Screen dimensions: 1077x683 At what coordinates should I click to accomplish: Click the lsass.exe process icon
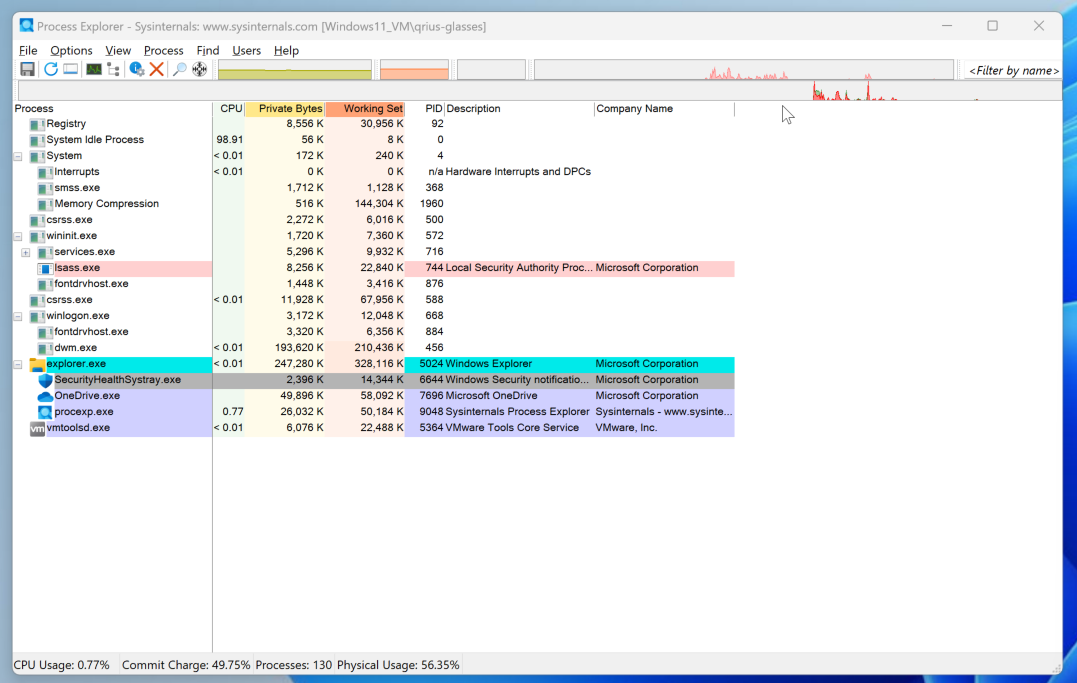(45, 268)
